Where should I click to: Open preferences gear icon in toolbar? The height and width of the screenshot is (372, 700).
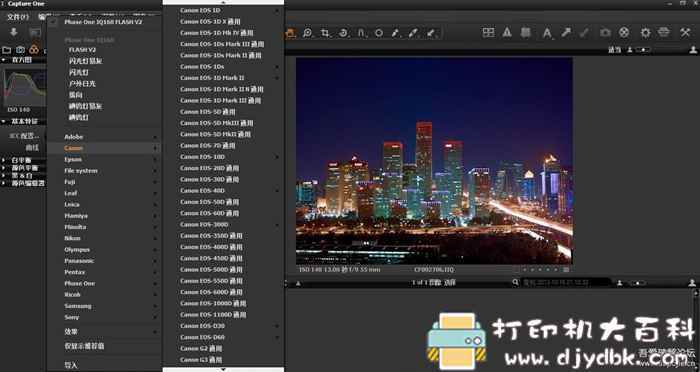(x=645, y=33)
